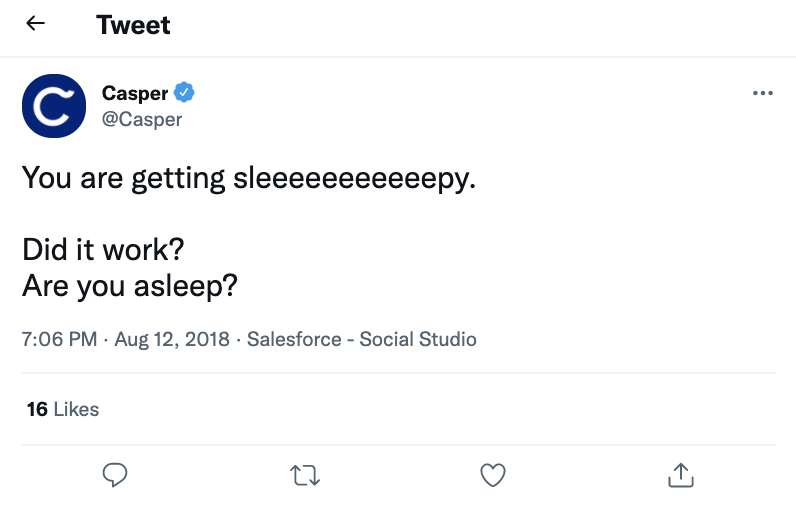Screen dimensions: 796x506
Task: Share the tweet via the share icon
Action: [x=680, y=474]
